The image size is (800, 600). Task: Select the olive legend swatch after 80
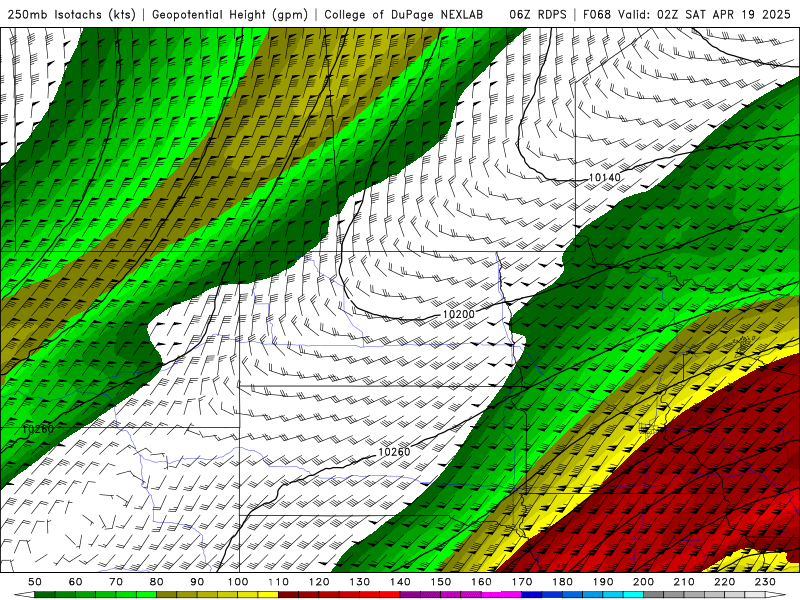(166, 595)
